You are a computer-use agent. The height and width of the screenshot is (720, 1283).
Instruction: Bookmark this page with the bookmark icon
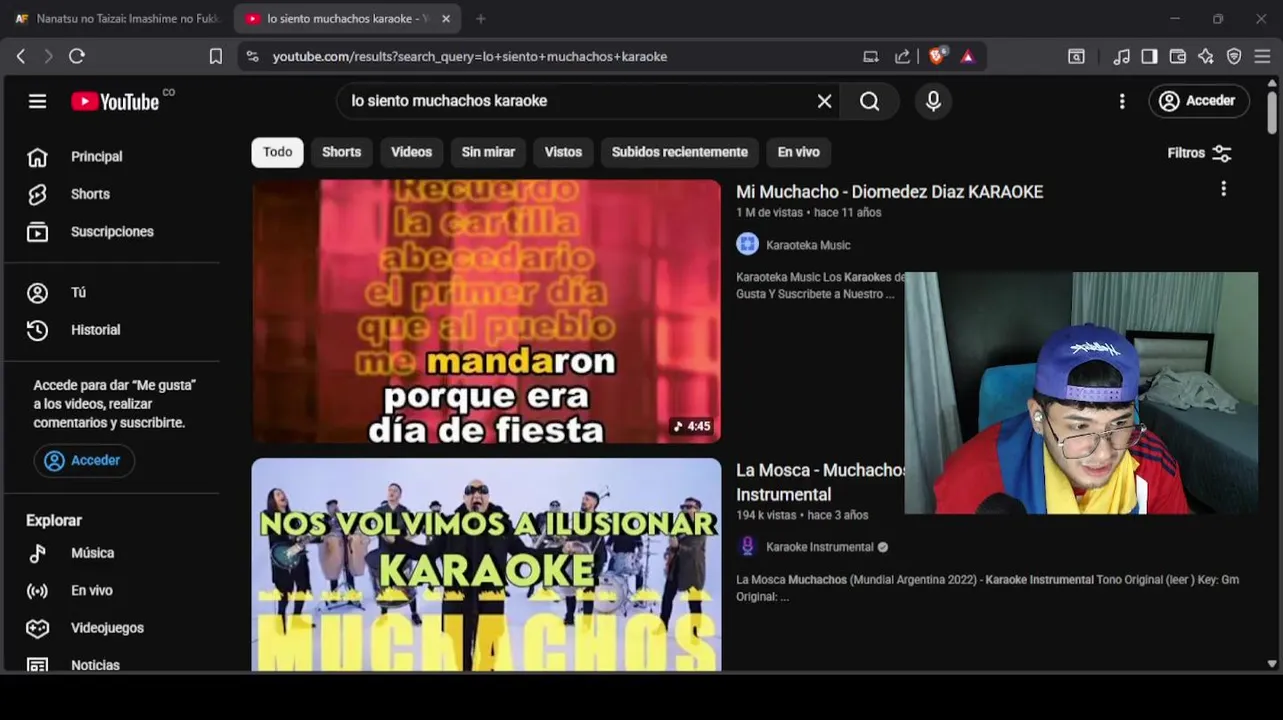coord(215,57)
